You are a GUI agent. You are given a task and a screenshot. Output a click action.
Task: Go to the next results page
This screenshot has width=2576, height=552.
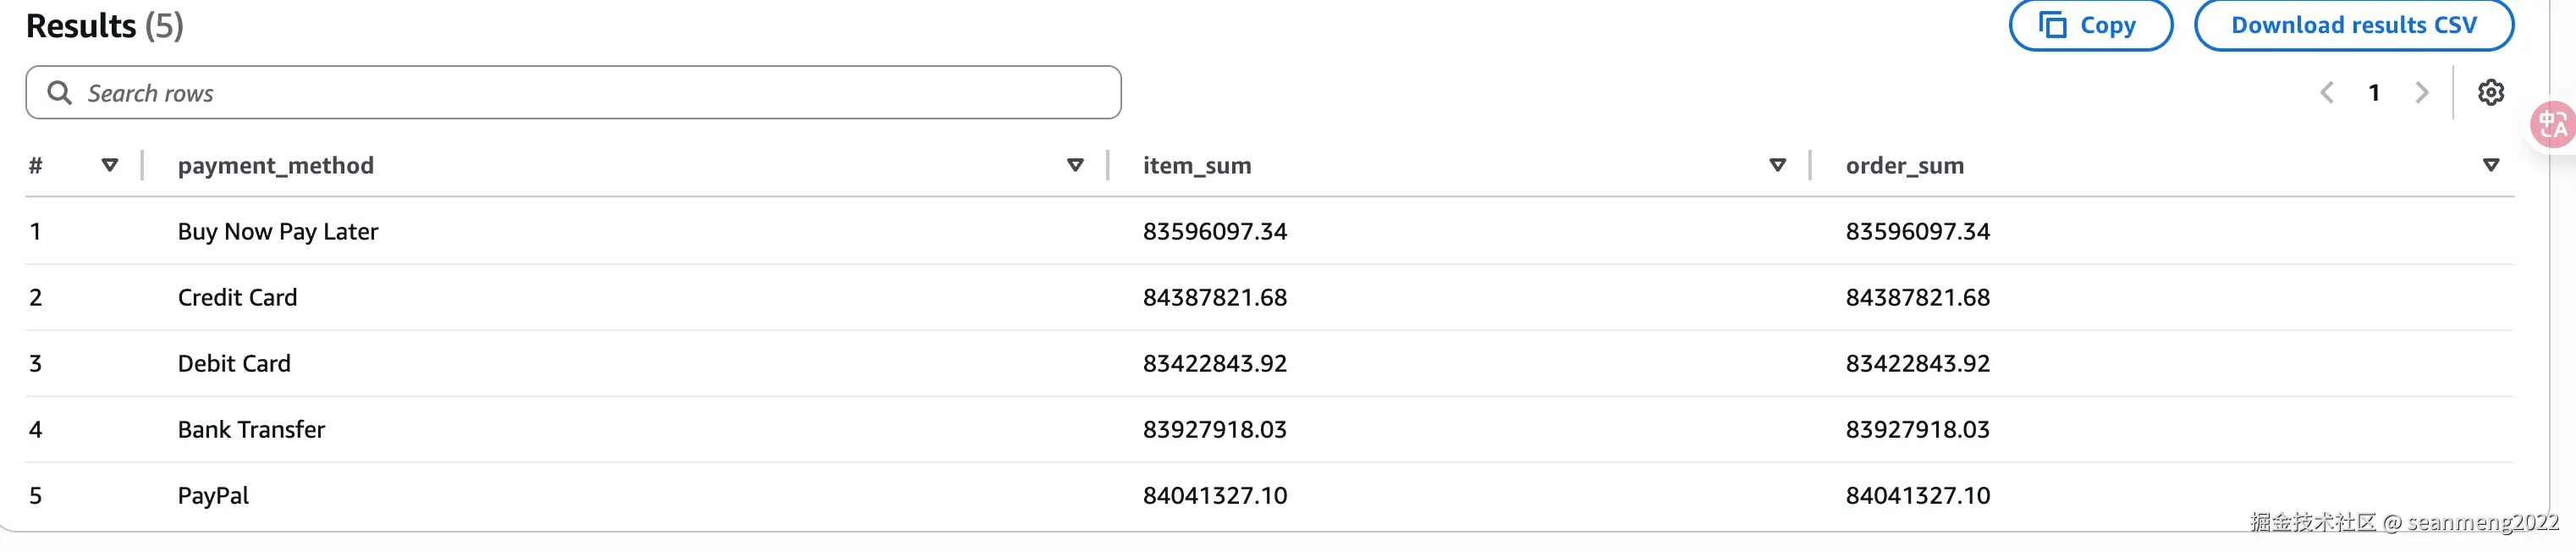pyautogui.click(x=2421, y=93)
